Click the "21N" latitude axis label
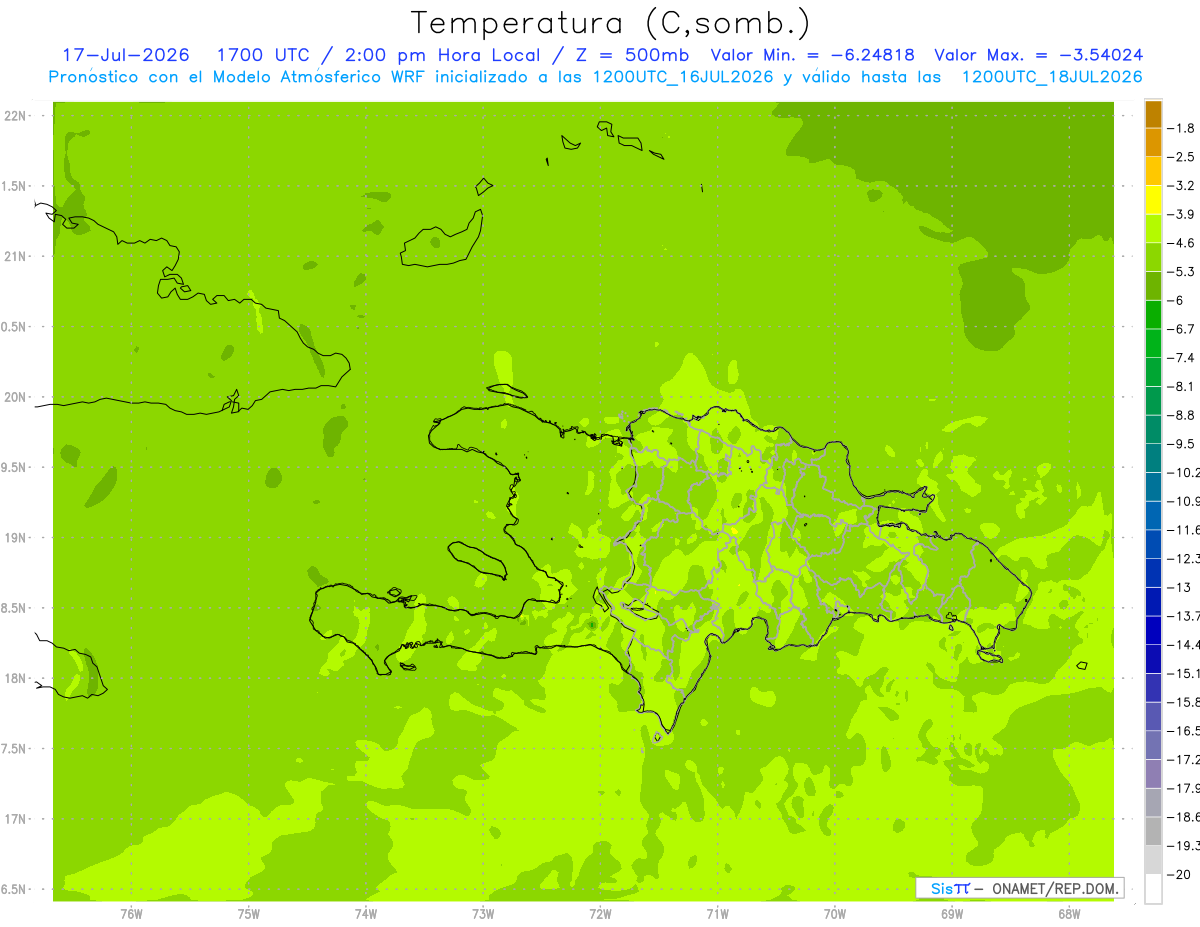Screen dimensions: 1200x927 pos(15,257)
